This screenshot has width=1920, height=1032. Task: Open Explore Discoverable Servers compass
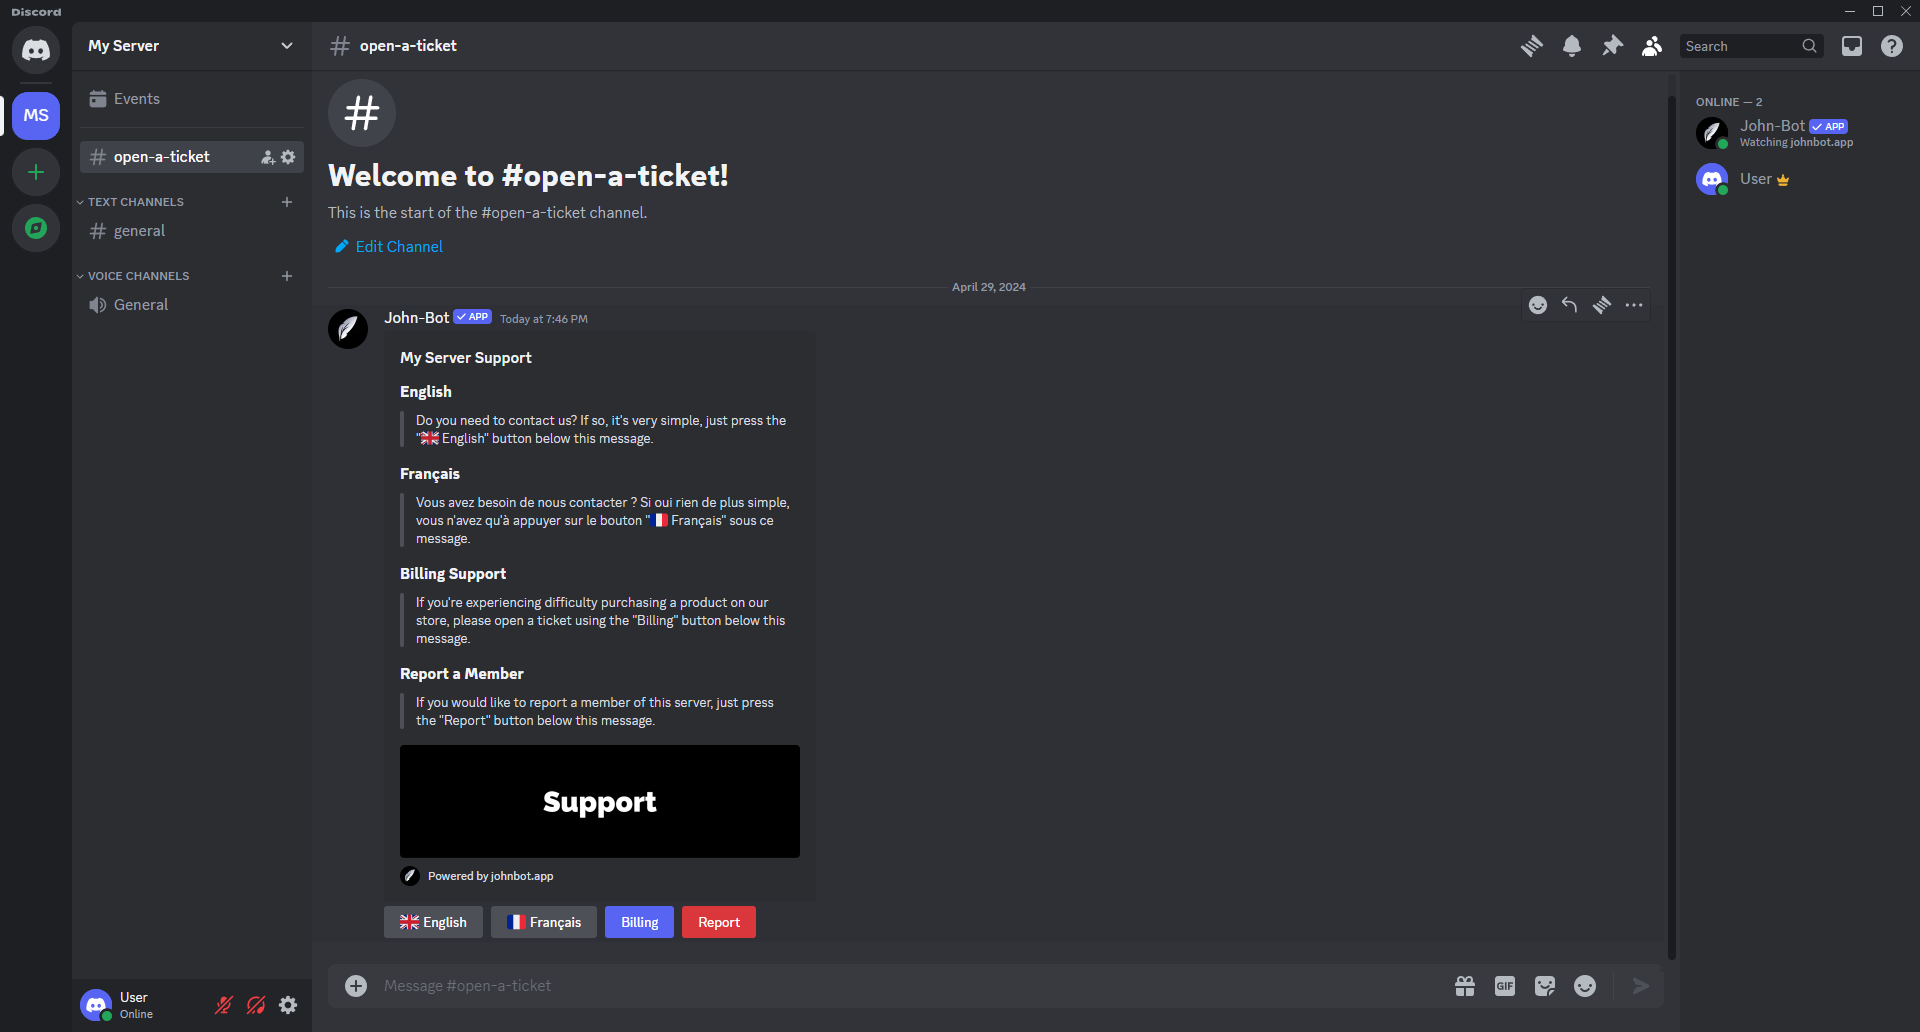pyautogui.click(x=36, y=228)
